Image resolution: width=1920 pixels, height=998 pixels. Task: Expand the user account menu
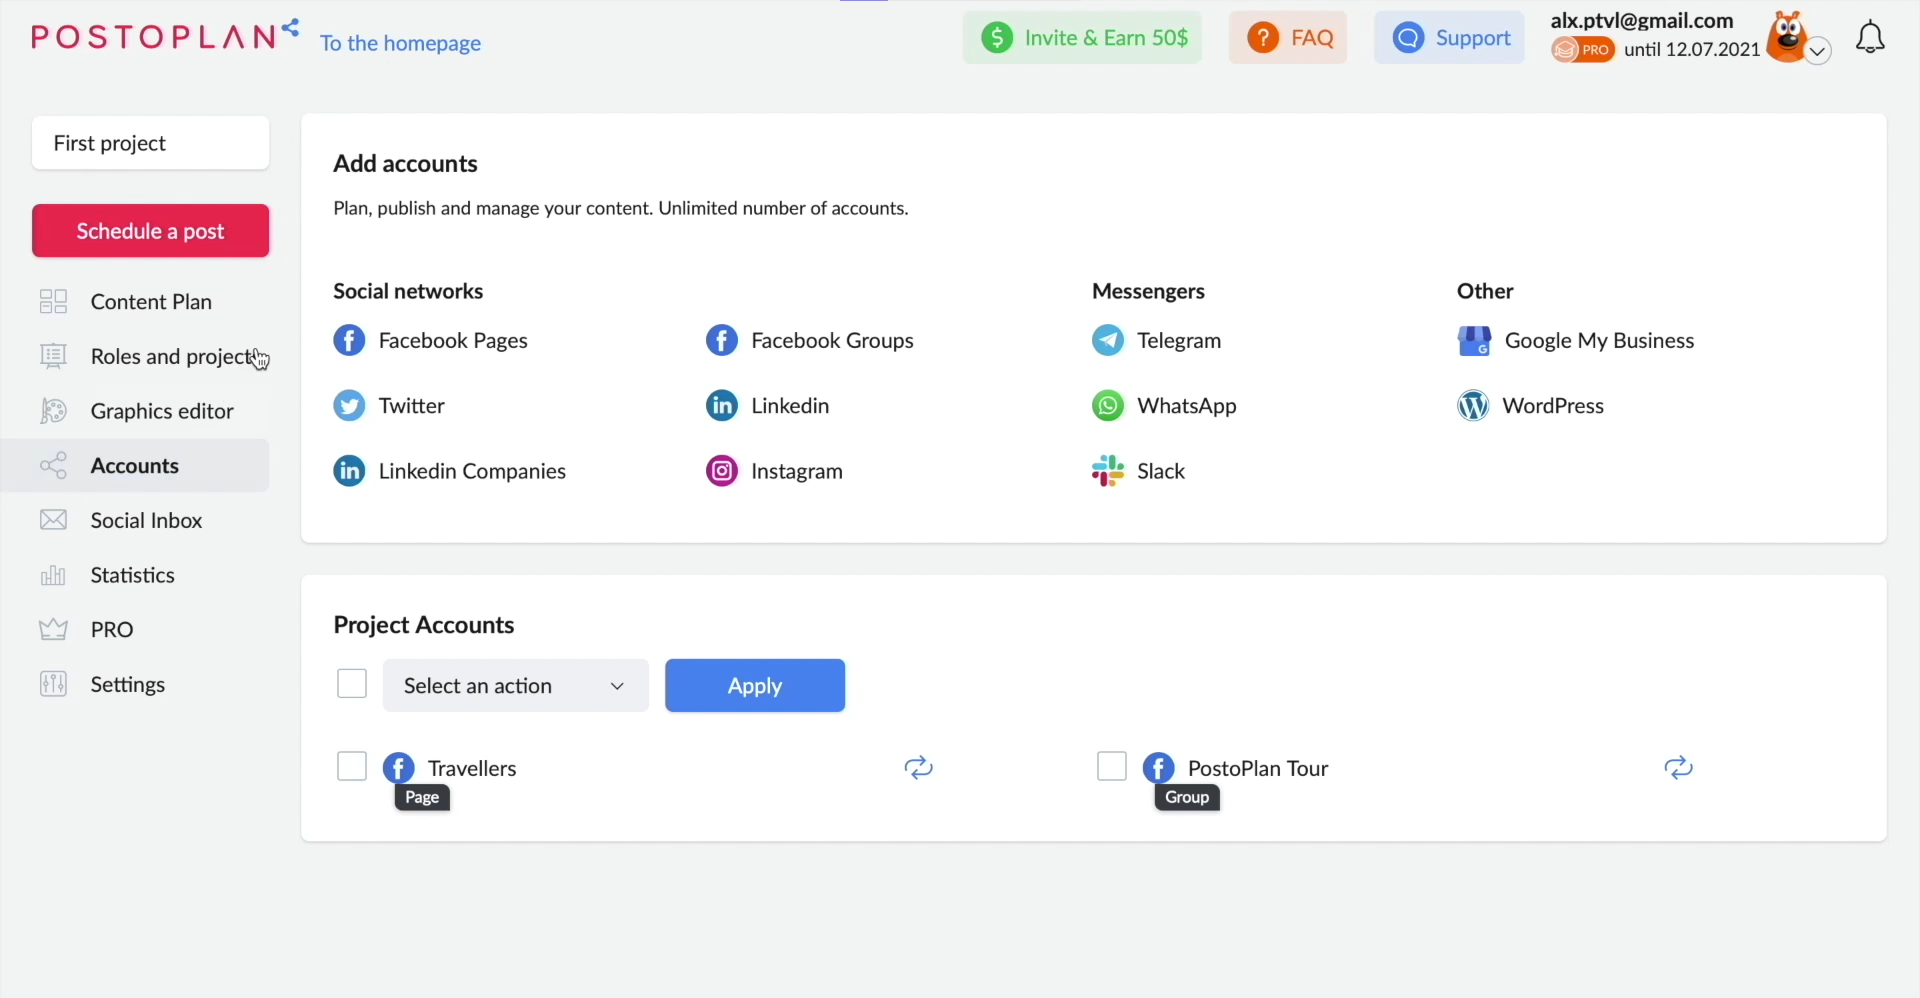pos(1819,51)
